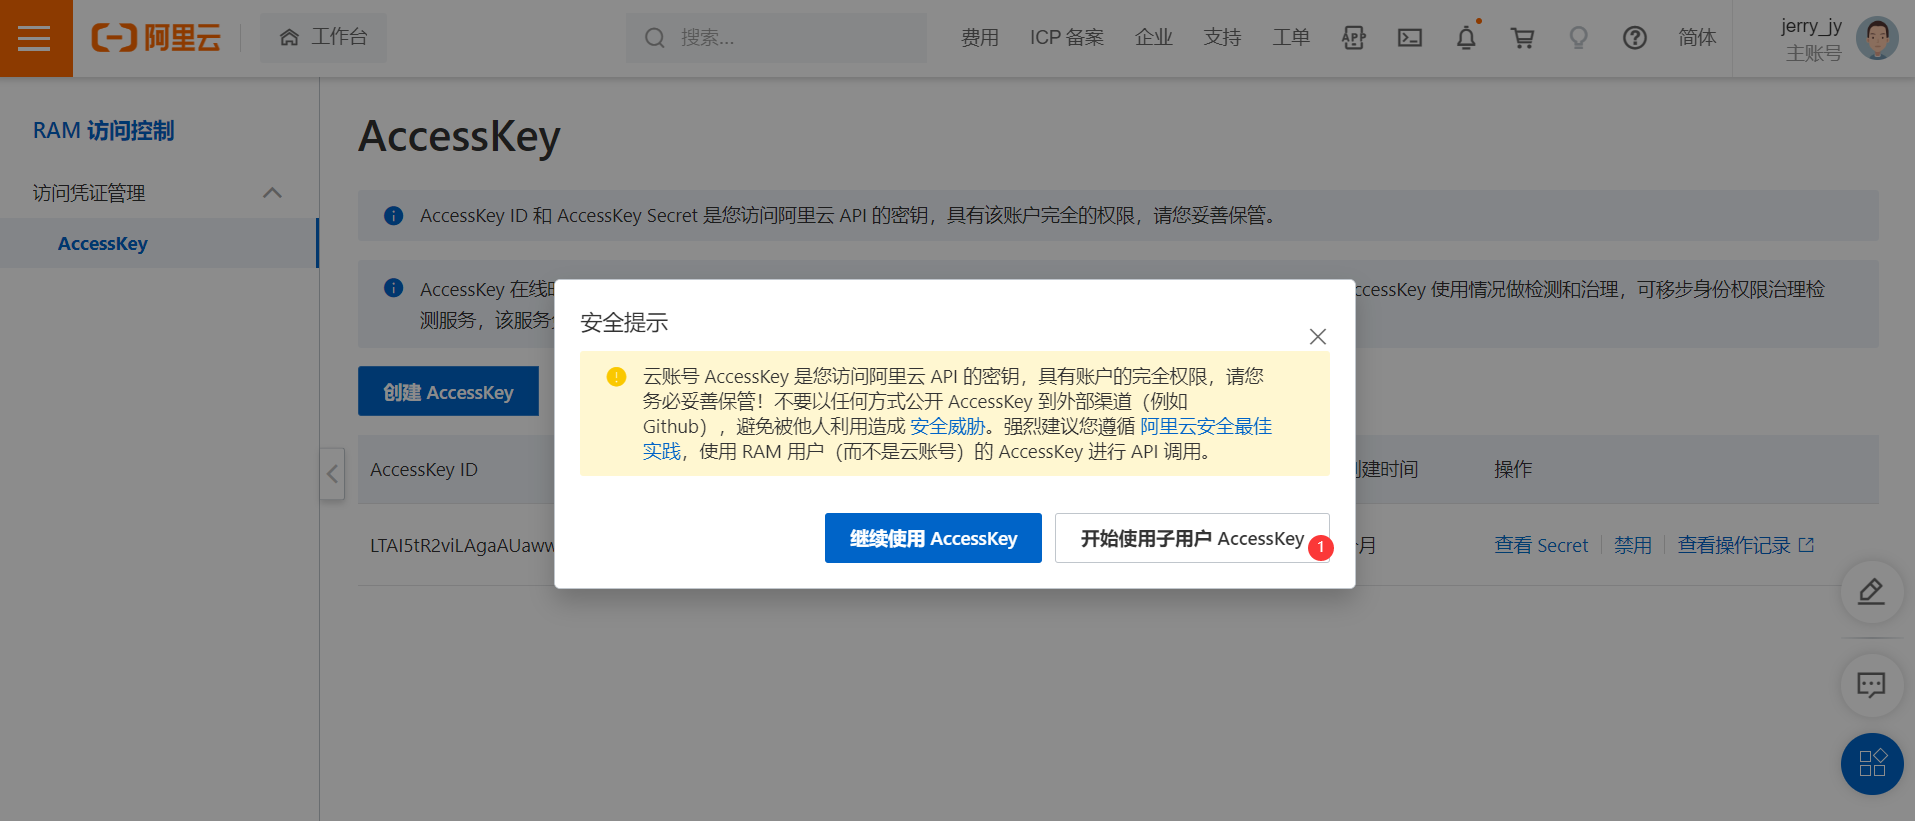Open the 企业 menu
This screenshot has height=821, width=1915.
[1153, 38]
